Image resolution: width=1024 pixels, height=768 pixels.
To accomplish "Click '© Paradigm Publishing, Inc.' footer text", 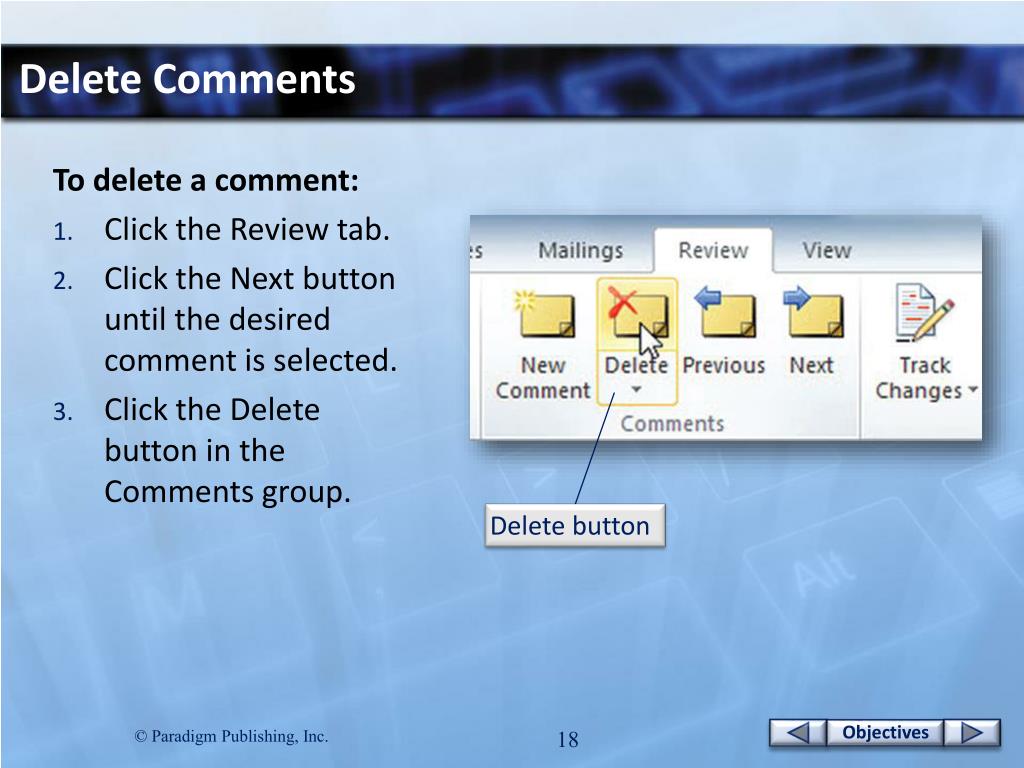I will coord(231,737).
